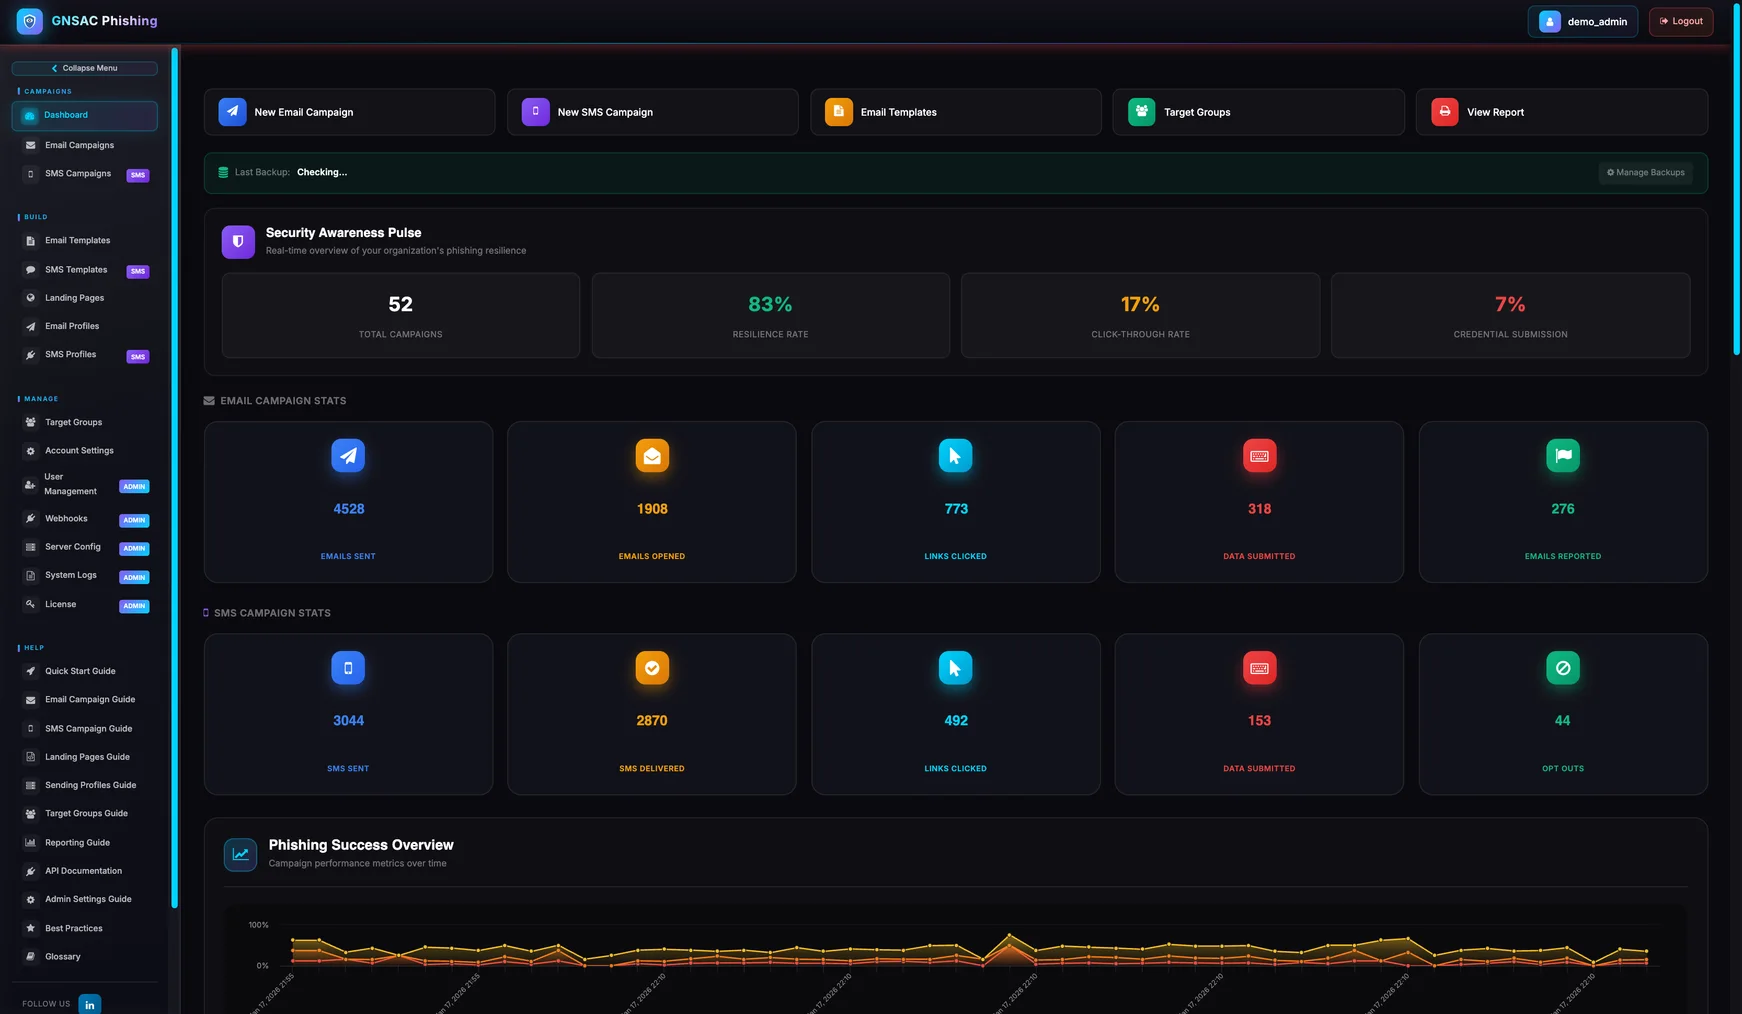
Task: Click Opt Outs ban icon
Action: 1563,668
